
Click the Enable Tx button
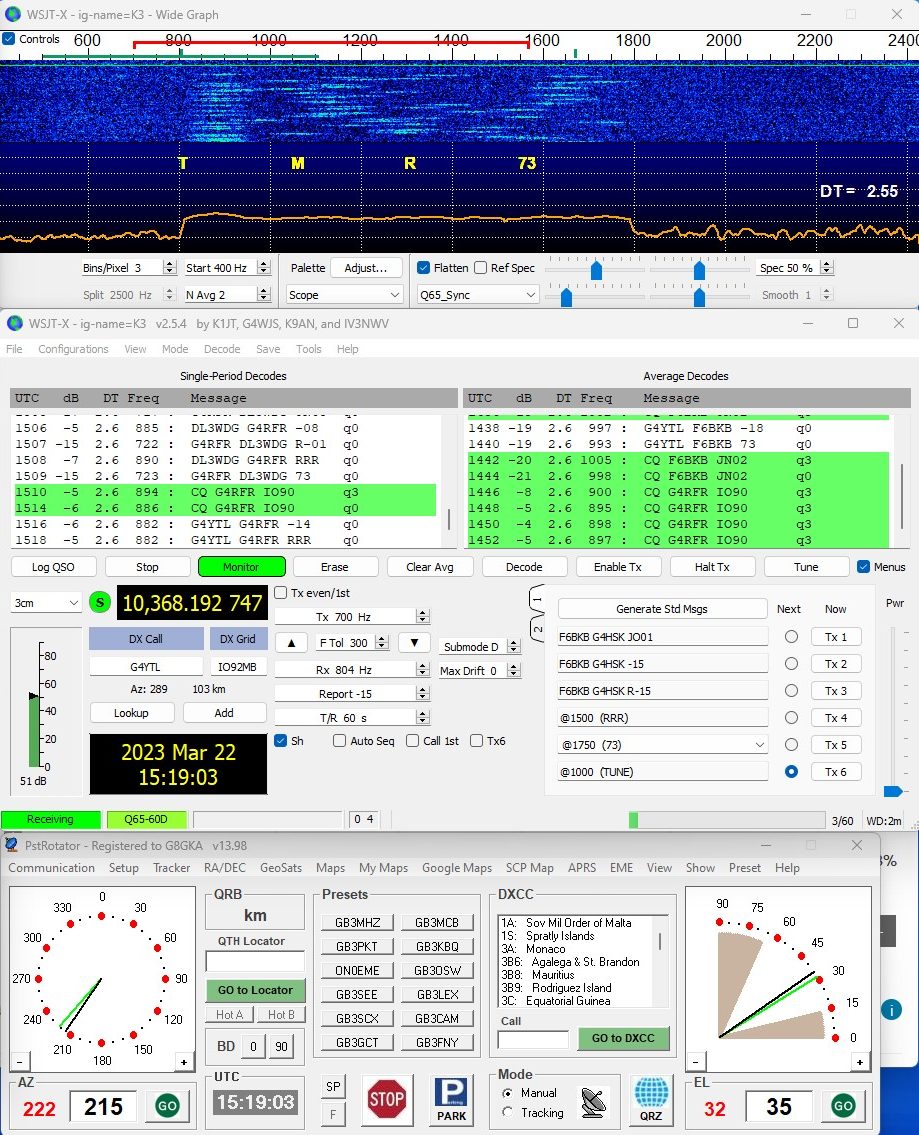[617, 567]
